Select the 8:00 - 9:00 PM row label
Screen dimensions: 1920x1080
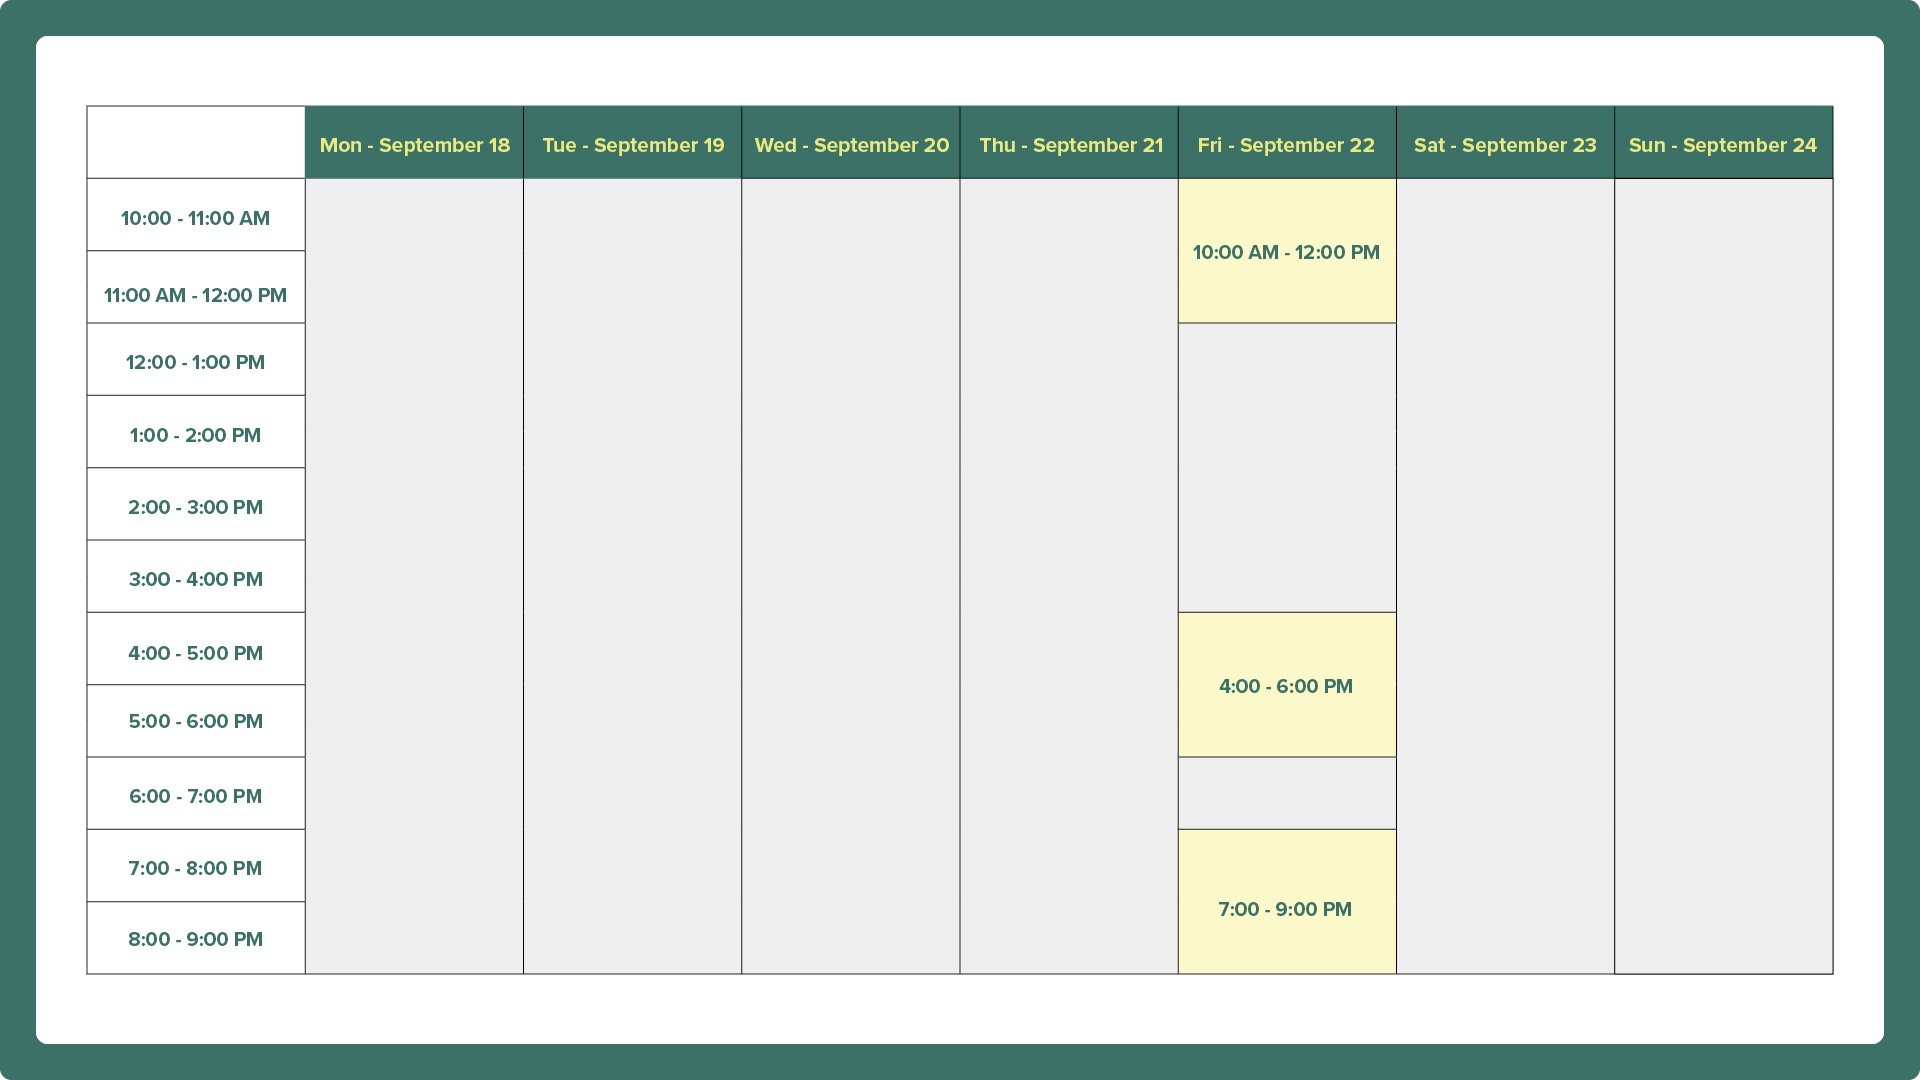(x=196, y=938)
